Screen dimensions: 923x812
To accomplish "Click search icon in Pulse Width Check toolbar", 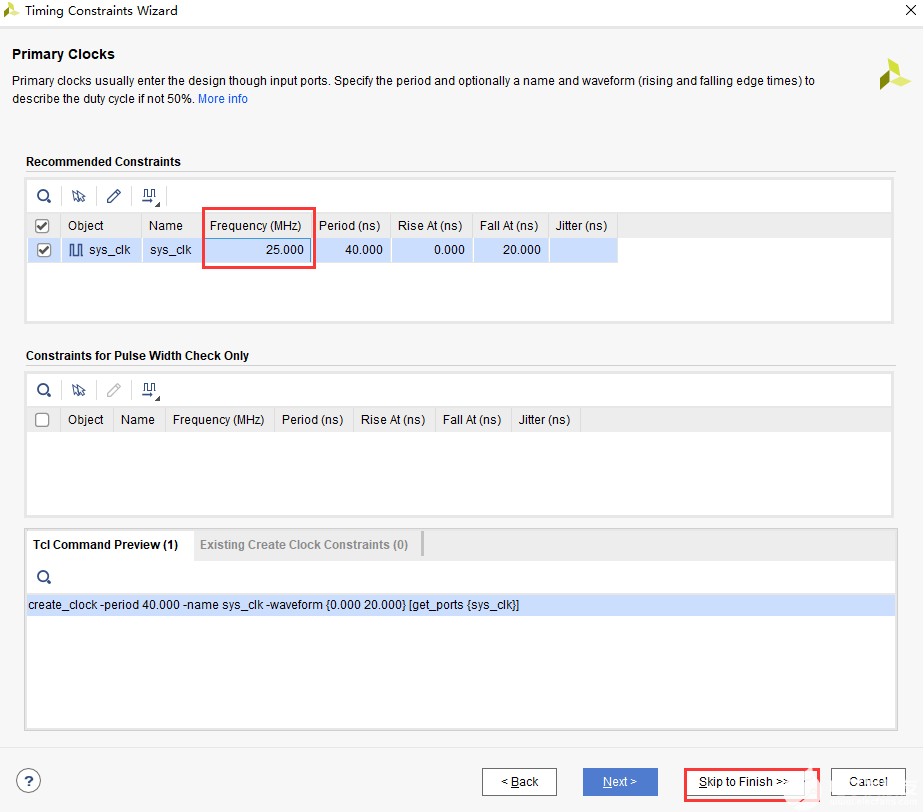I will [x=44, y=390].
